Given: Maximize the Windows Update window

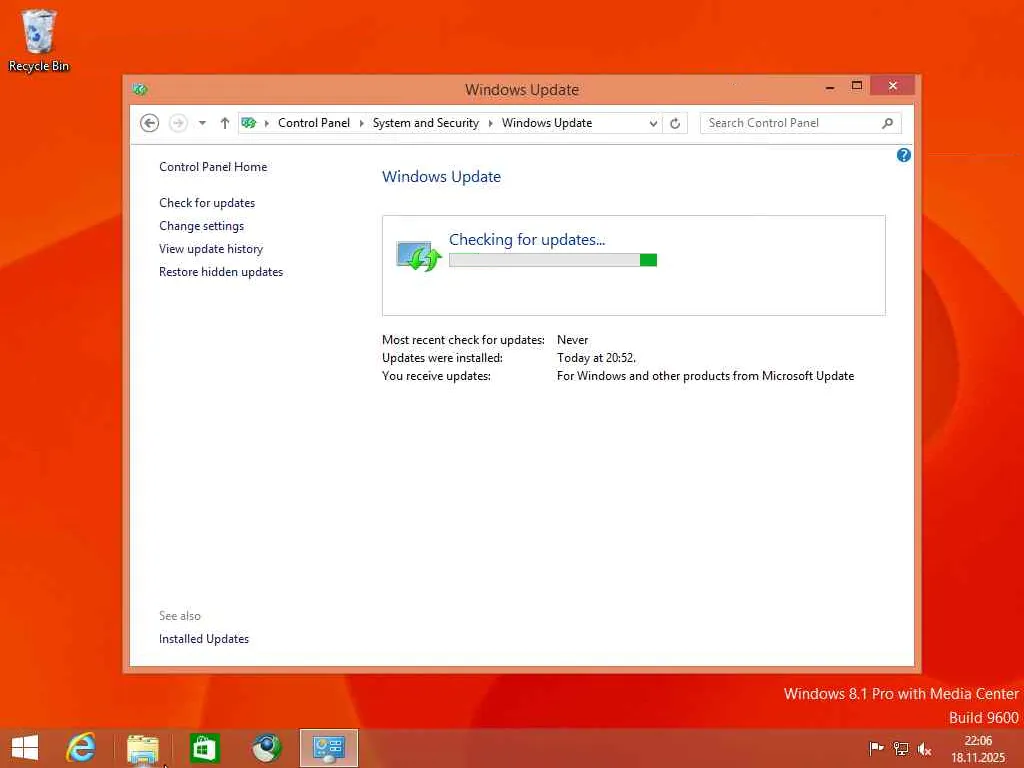Looking at the screenshot, I should [857, 86].
